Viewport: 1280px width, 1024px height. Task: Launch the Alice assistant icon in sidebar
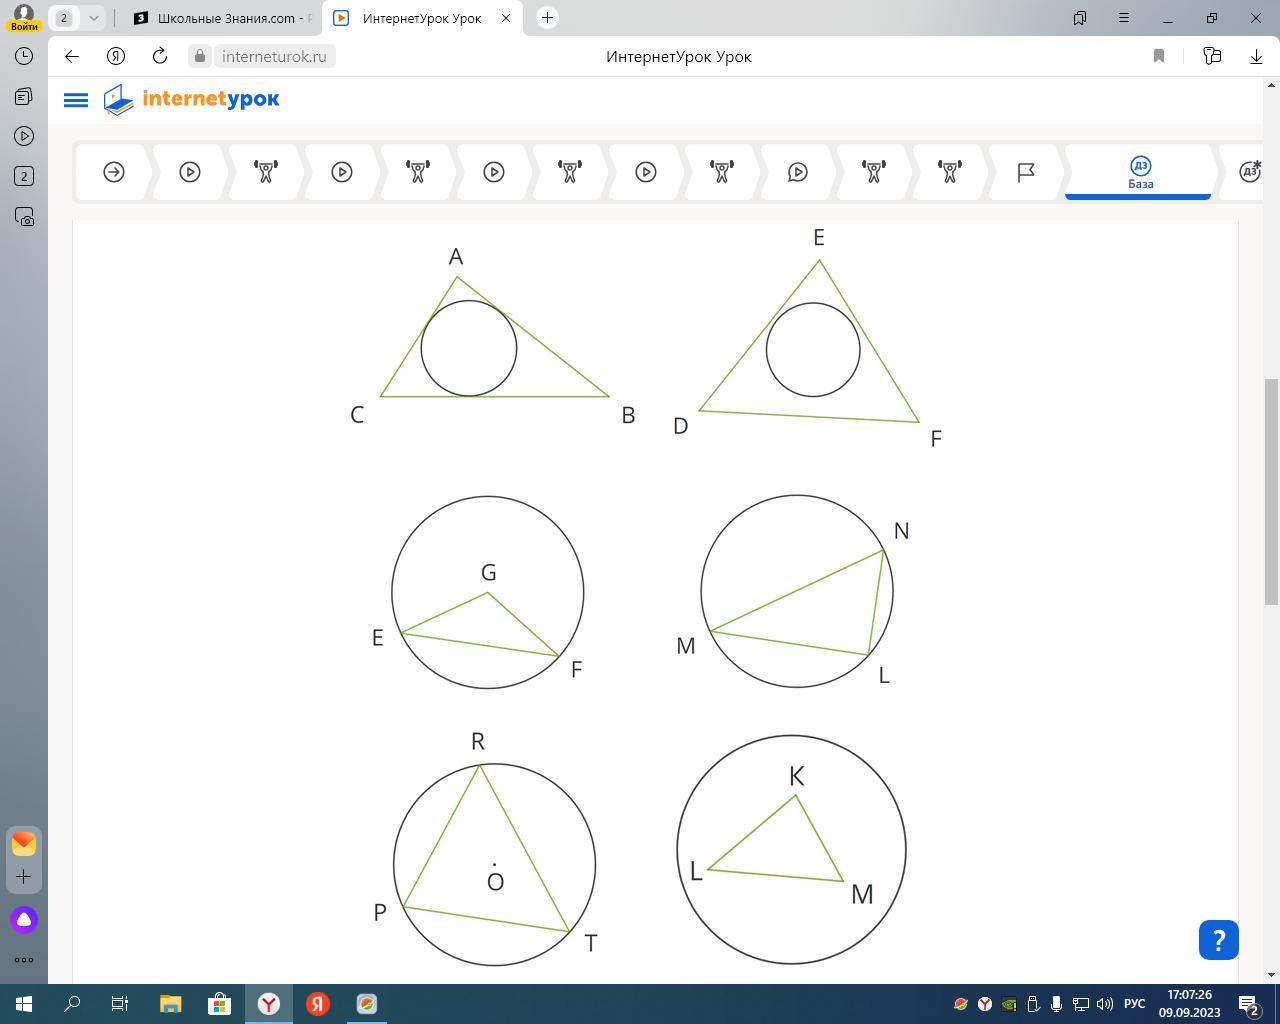click(x=24, y=920)
